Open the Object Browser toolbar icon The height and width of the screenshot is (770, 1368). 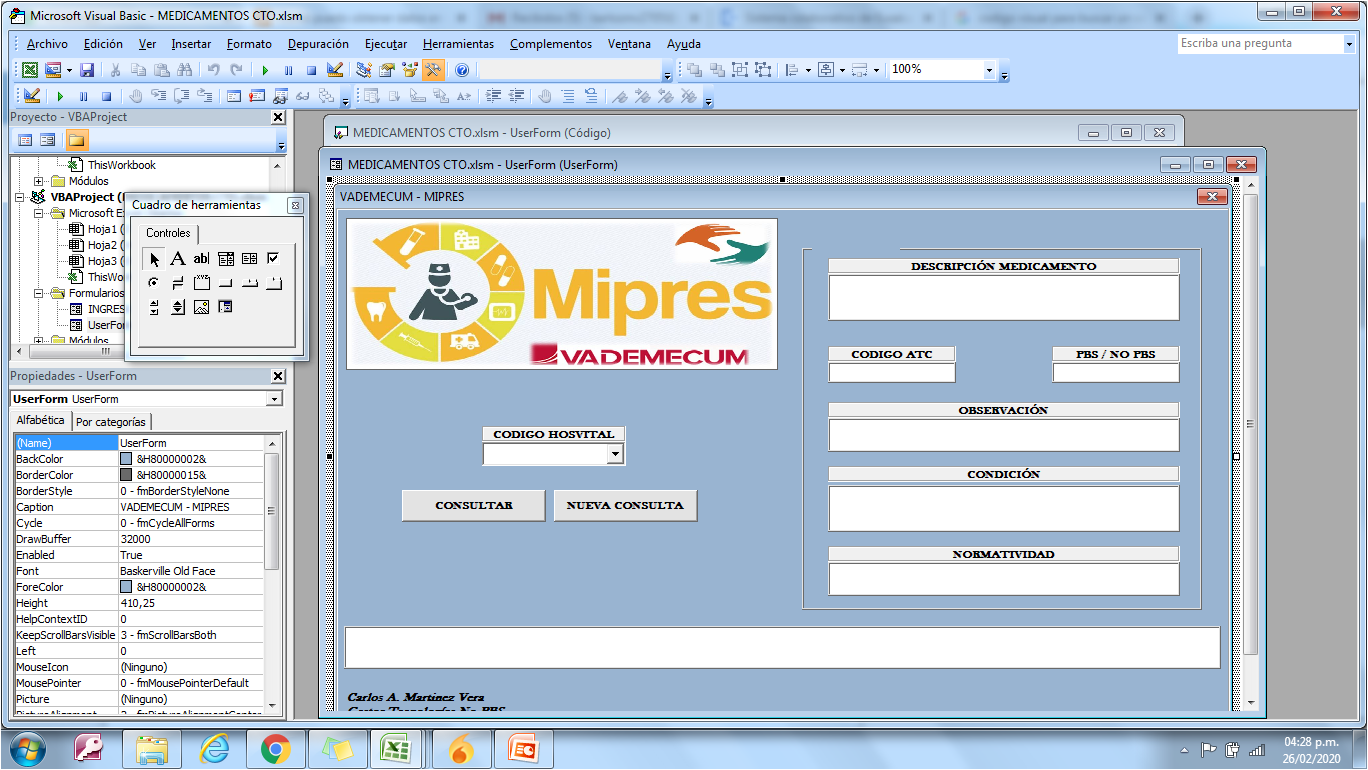(x=409, y=70)
